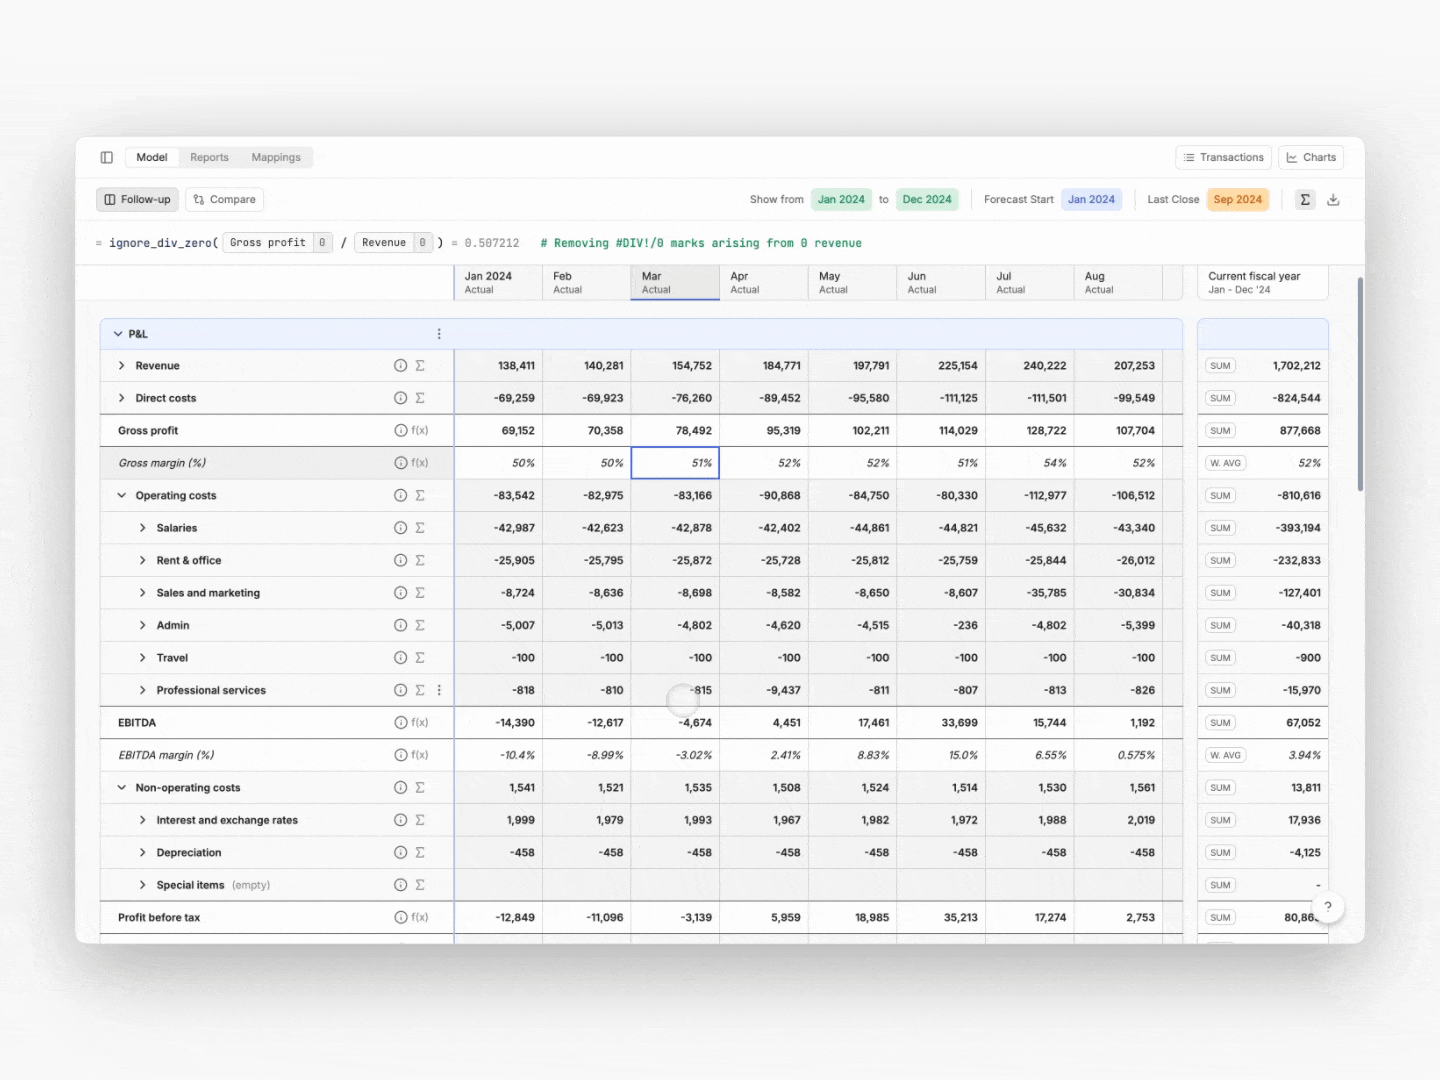Click the info icon on Depreciation row
The image size is (1440, 1080).
400,853
